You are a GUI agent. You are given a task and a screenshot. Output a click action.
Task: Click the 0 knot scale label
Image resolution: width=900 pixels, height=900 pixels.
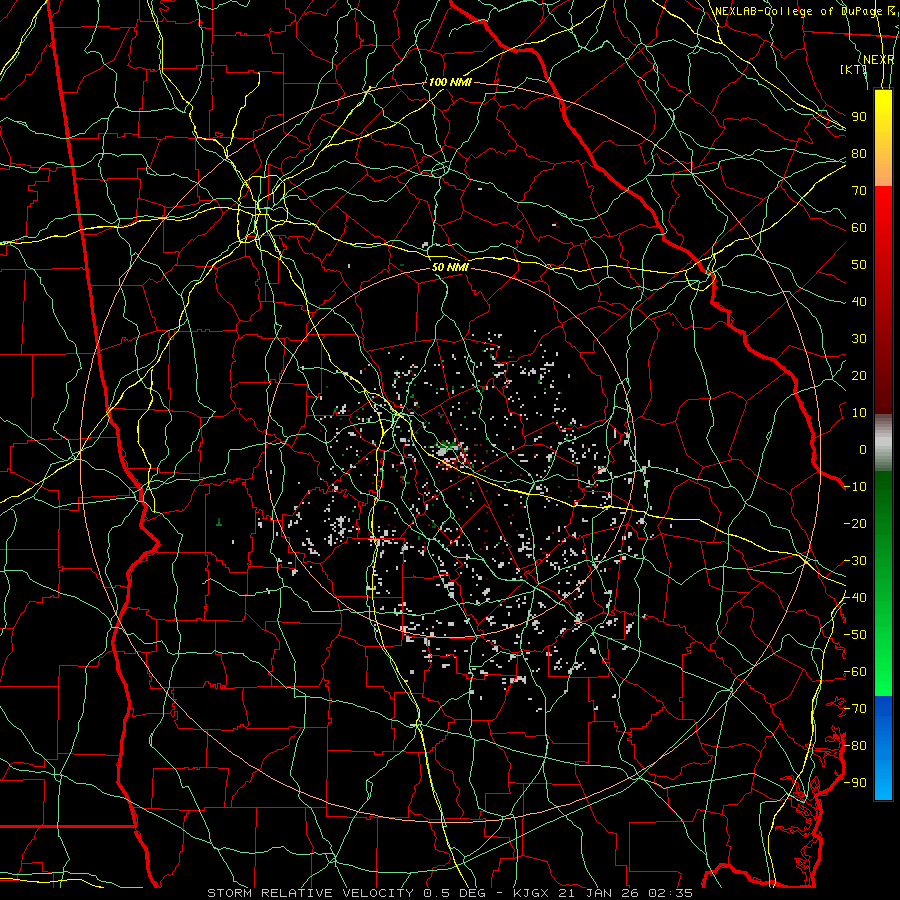(863, 449)
